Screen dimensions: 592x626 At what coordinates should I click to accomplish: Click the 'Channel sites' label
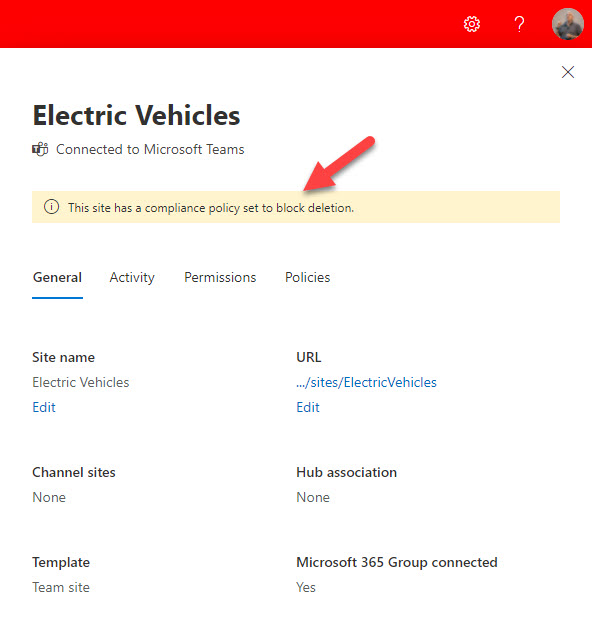click(74, 472)
